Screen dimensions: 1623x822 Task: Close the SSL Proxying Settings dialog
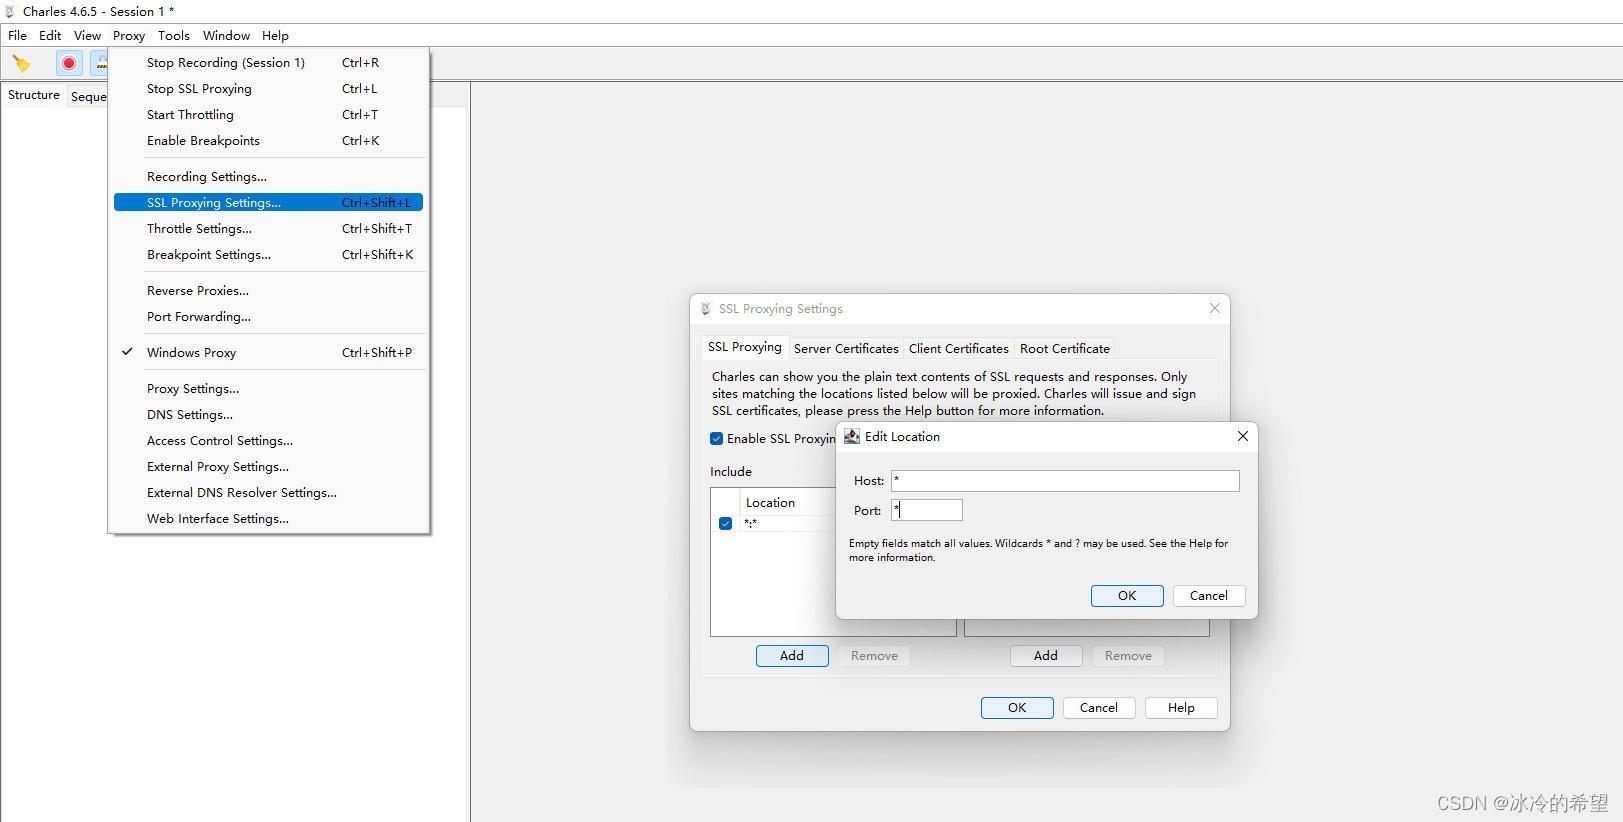pos(1214,308)
